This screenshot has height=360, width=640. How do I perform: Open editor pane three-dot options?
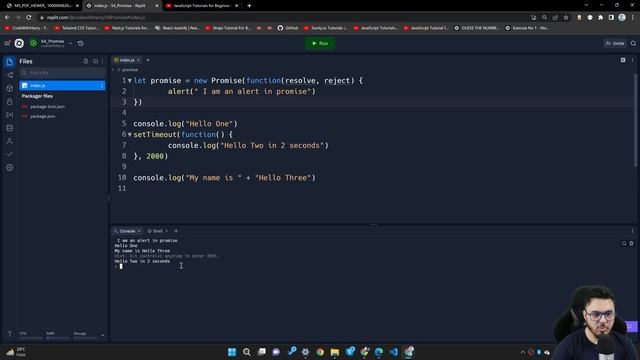tap(633, 60)
